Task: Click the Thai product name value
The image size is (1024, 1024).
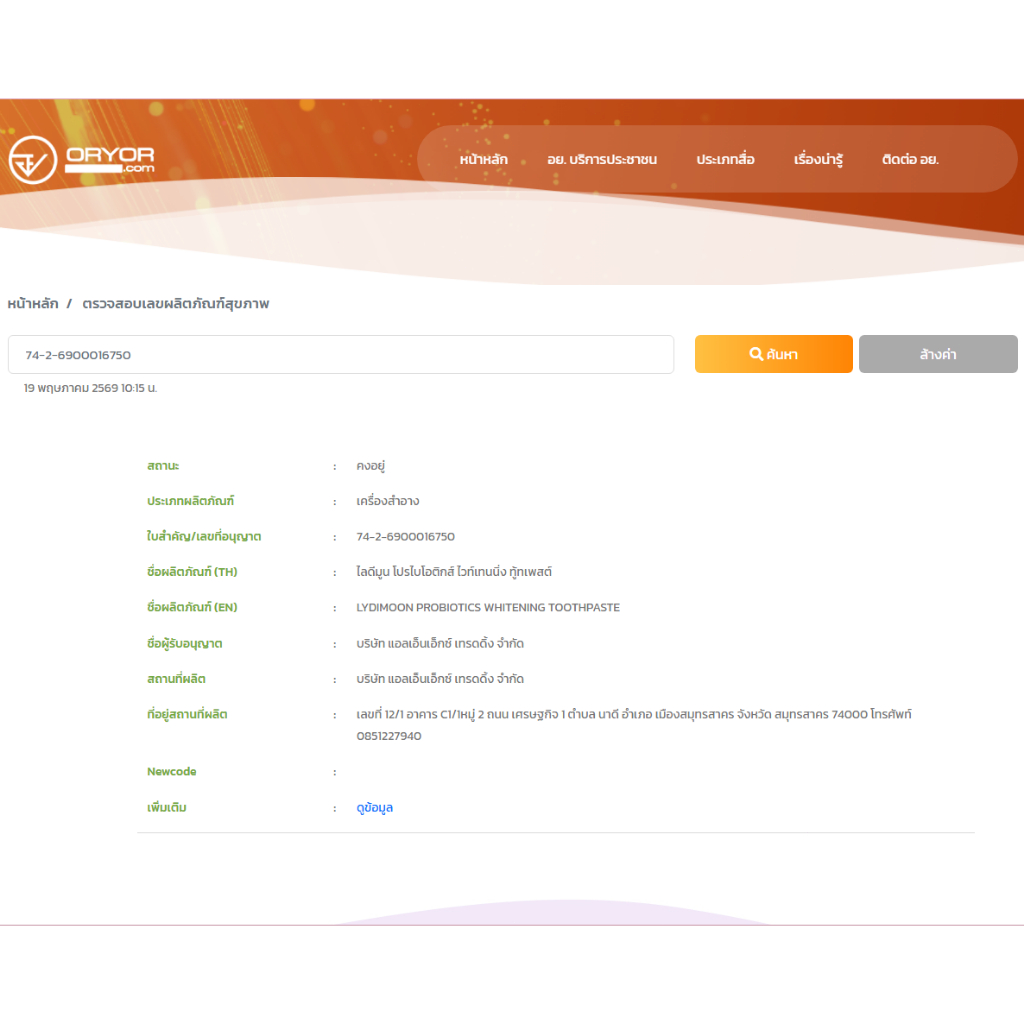Action: (x=454, y=572)
